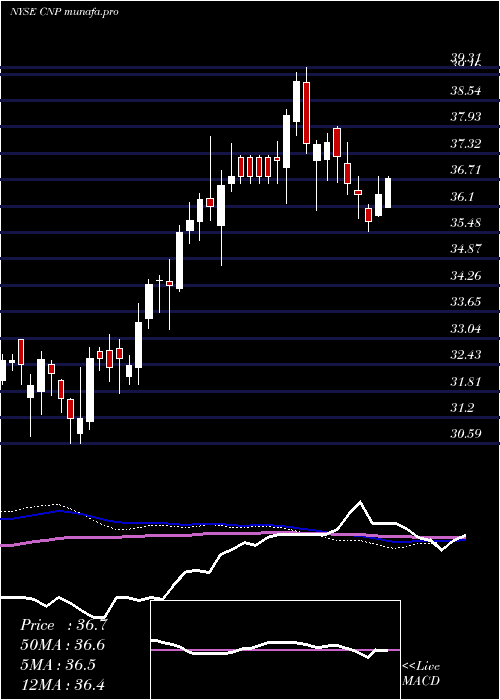
Task: Click the last white candlestick on the right
Action: [388, 192]
